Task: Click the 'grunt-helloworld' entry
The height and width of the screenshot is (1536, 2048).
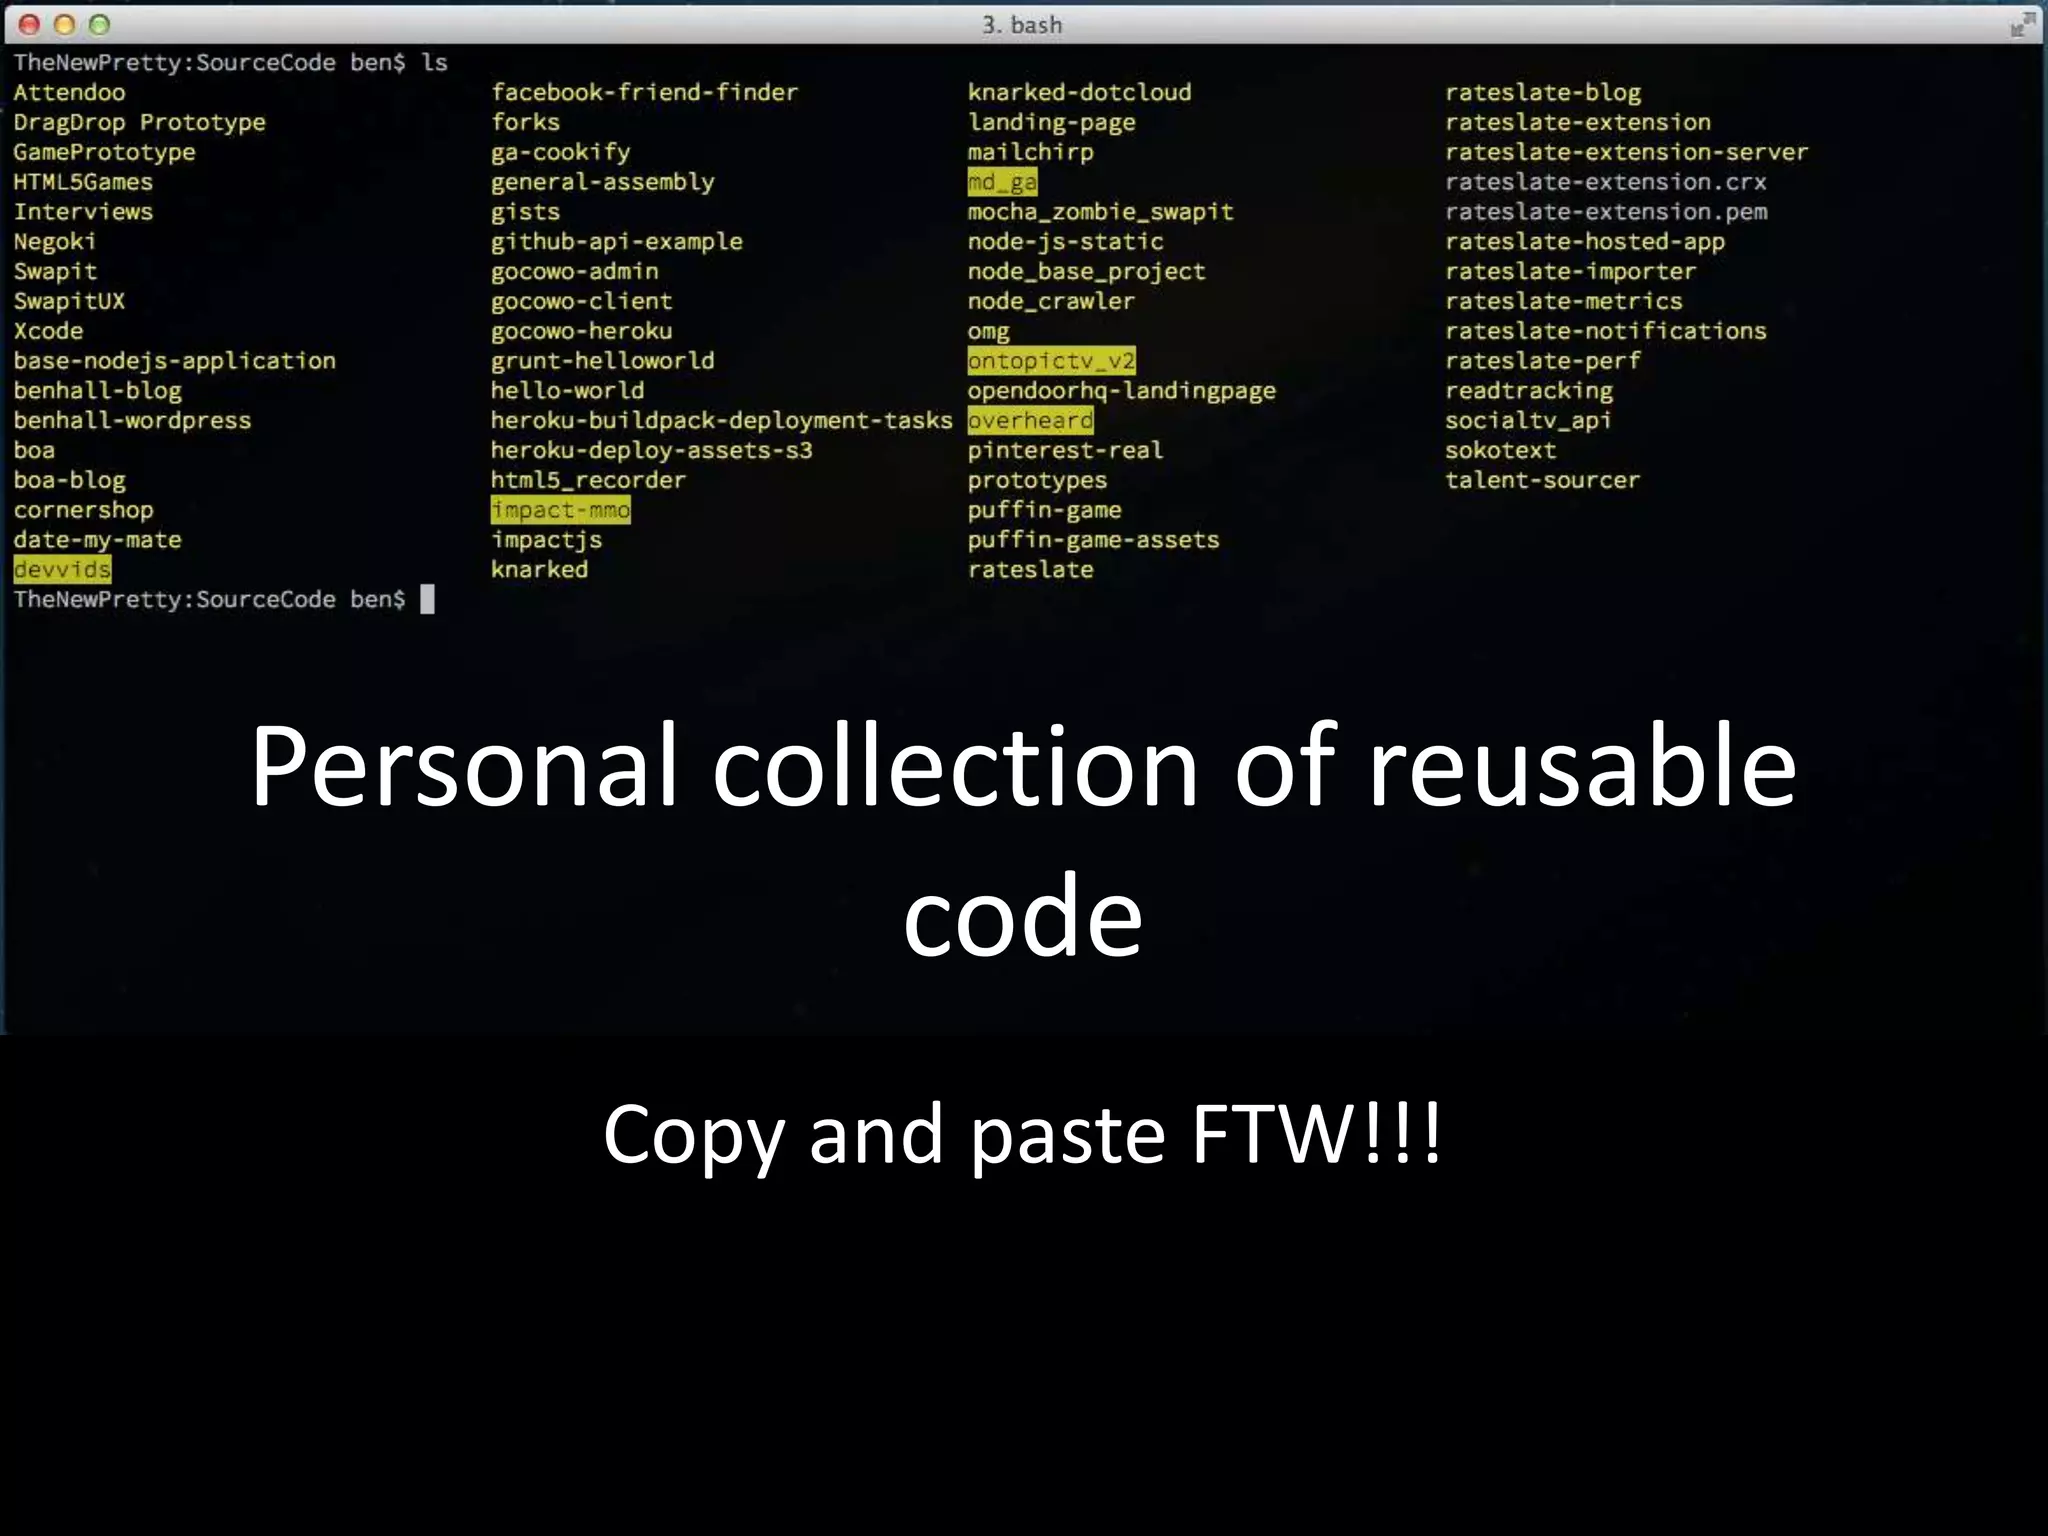Action: click(x=602, y=361)
